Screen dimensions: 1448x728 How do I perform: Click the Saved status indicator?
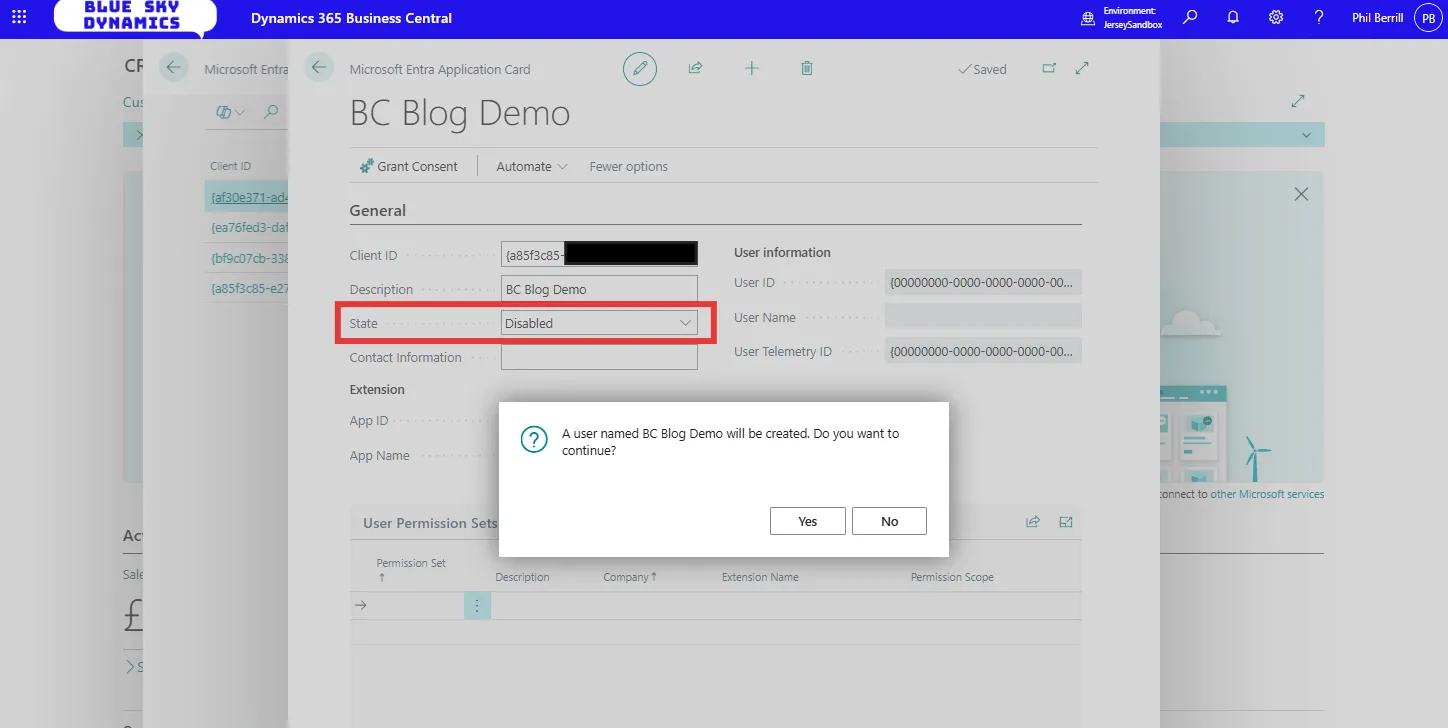982,69
